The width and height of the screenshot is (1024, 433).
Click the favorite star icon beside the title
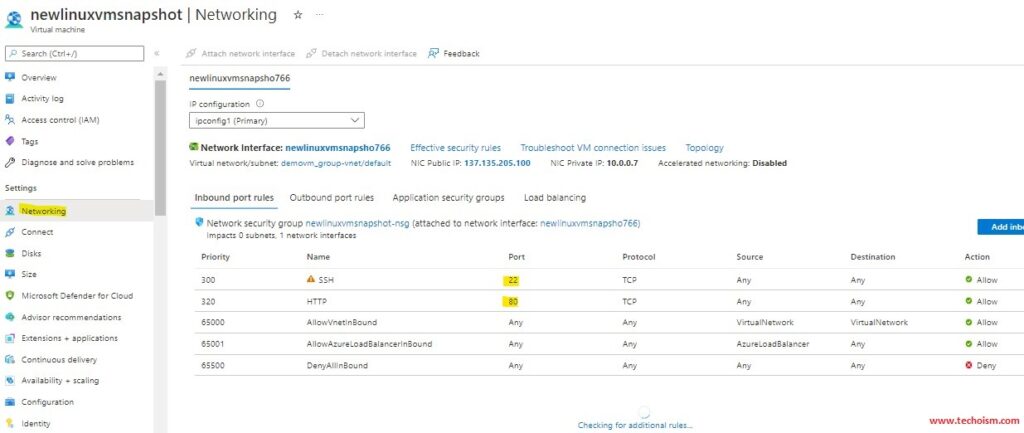pyautogui.click(x=298, y=15)
